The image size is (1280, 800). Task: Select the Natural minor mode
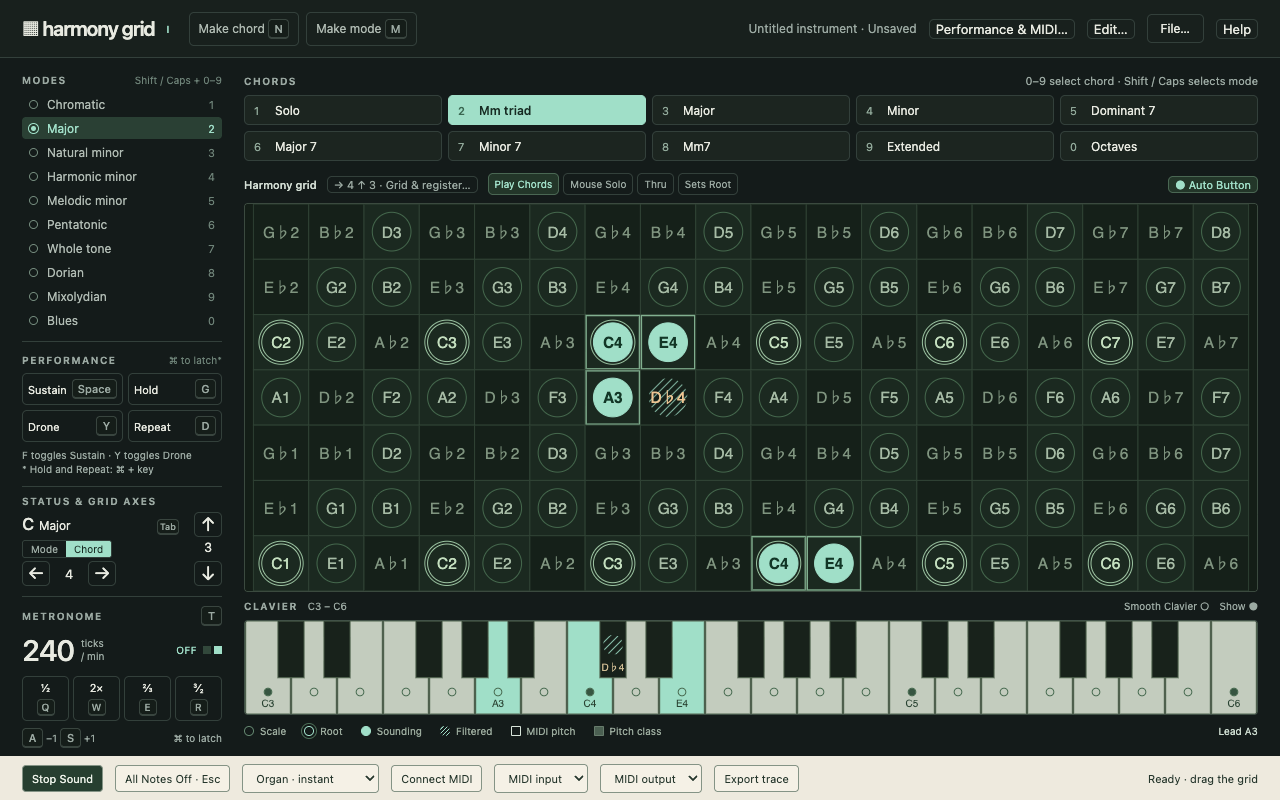[122, 152]
